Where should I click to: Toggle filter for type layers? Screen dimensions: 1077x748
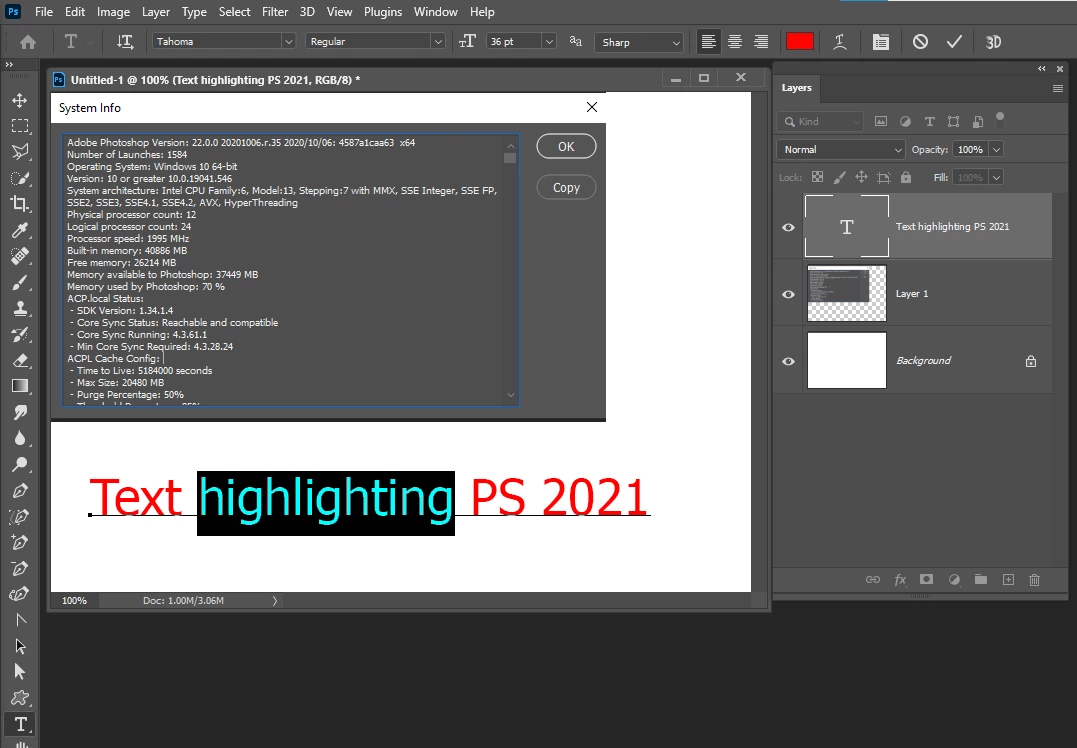tap(929, 122)
